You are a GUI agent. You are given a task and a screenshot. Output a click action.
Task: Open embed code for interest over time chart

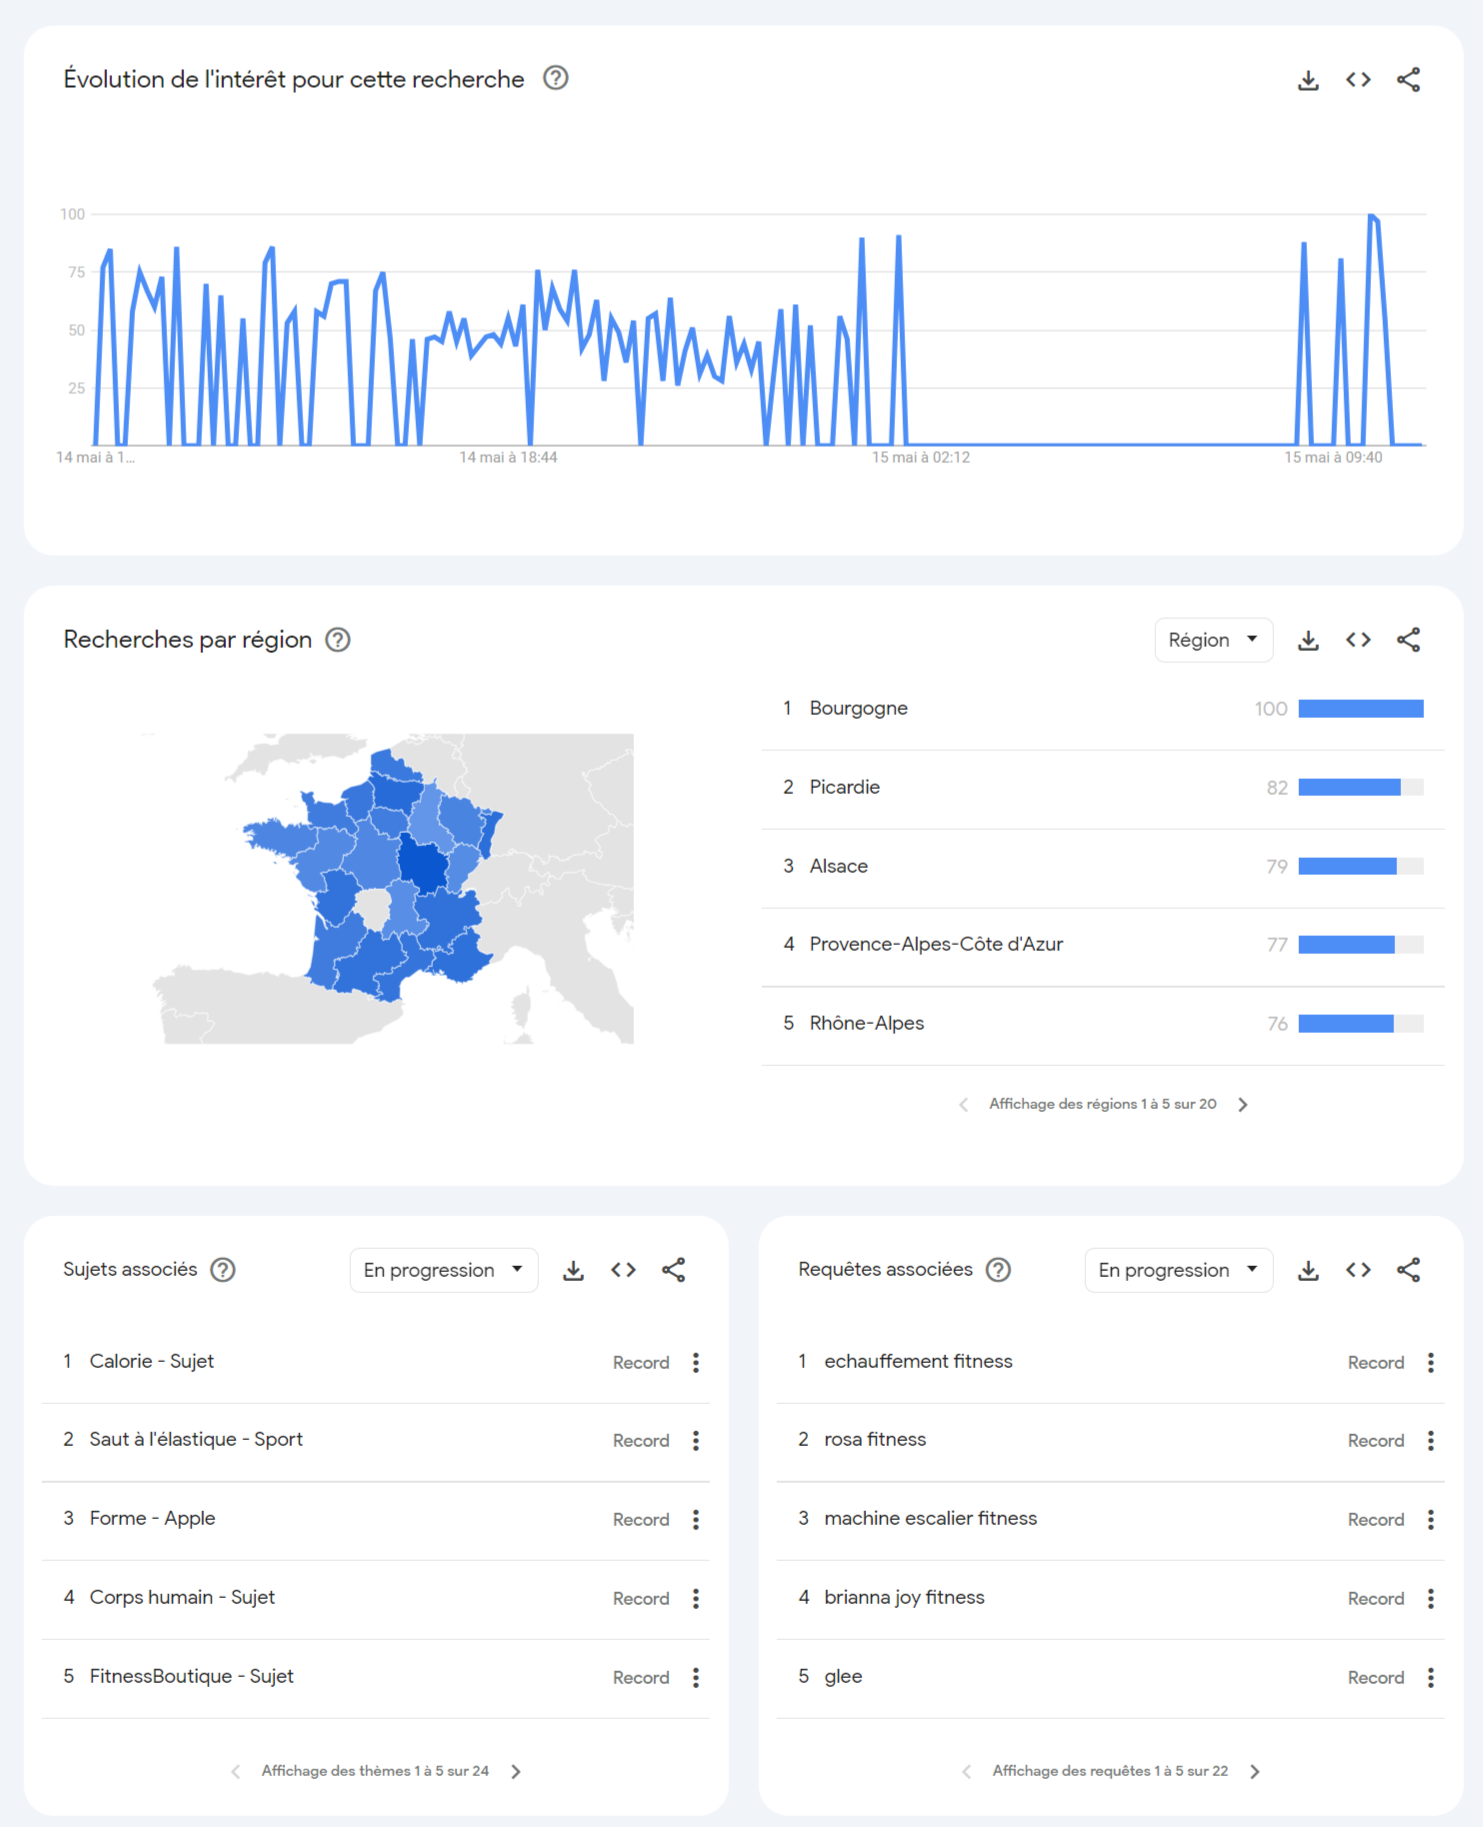[x=1358, y=80]
